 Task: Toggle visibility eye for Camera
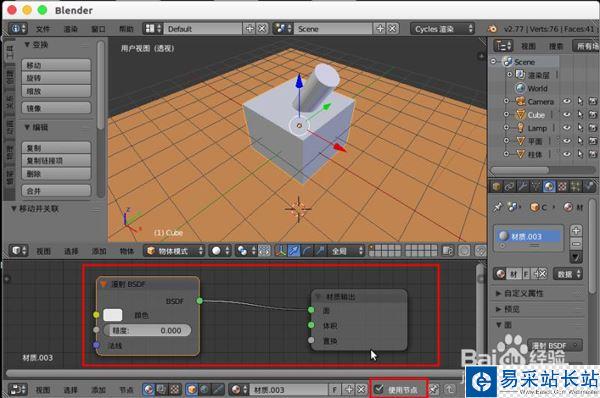(x=567, y=101)
